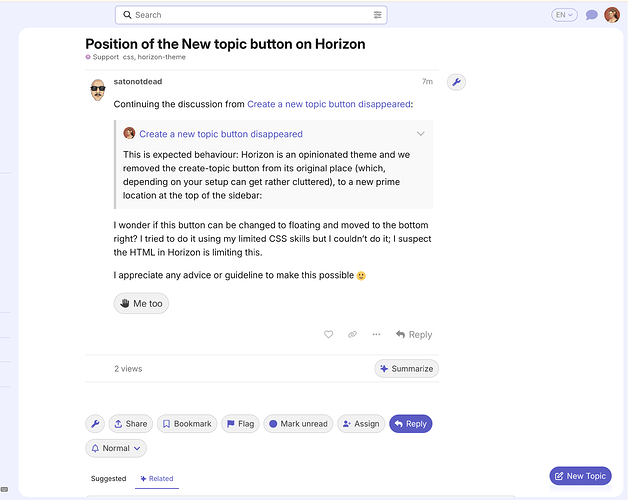Expand the quoted post chevron
Image resolution: width=628 pixels, height=500 pixels.
pos(421,133)
